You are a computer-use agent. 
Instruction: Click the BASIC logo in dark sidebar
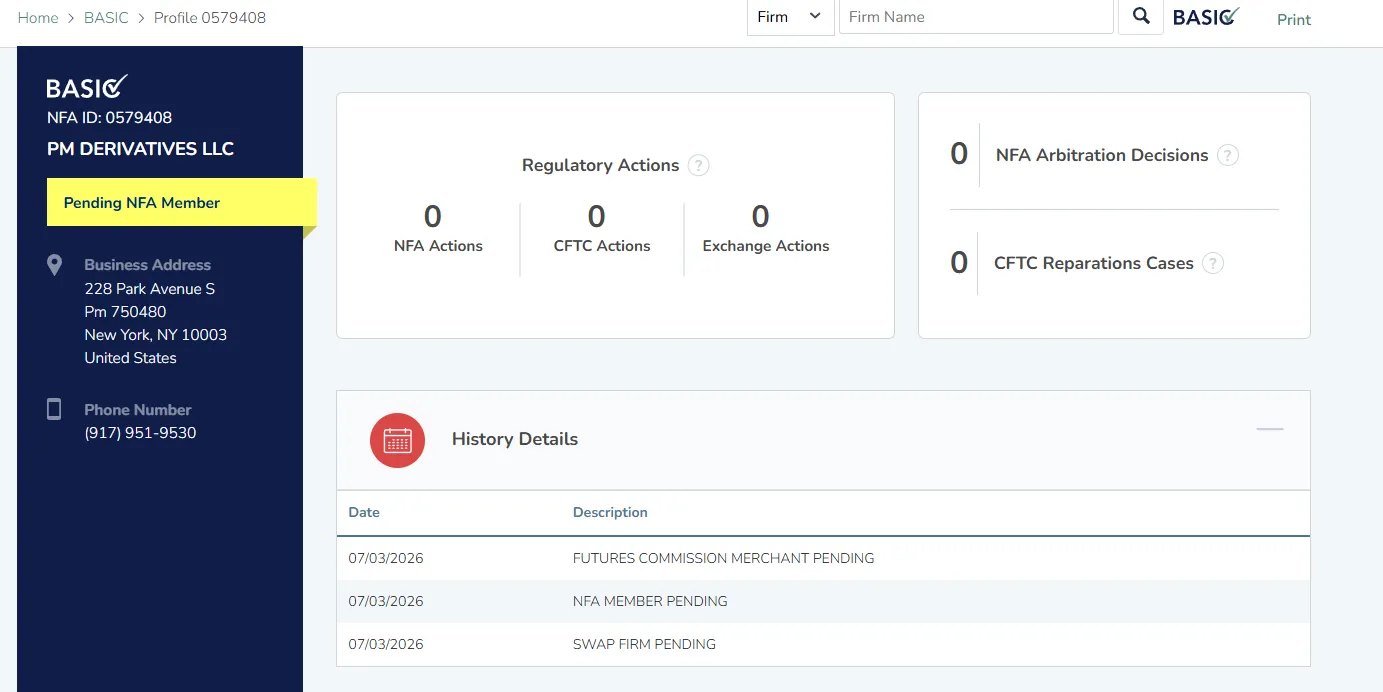[87, 87]
